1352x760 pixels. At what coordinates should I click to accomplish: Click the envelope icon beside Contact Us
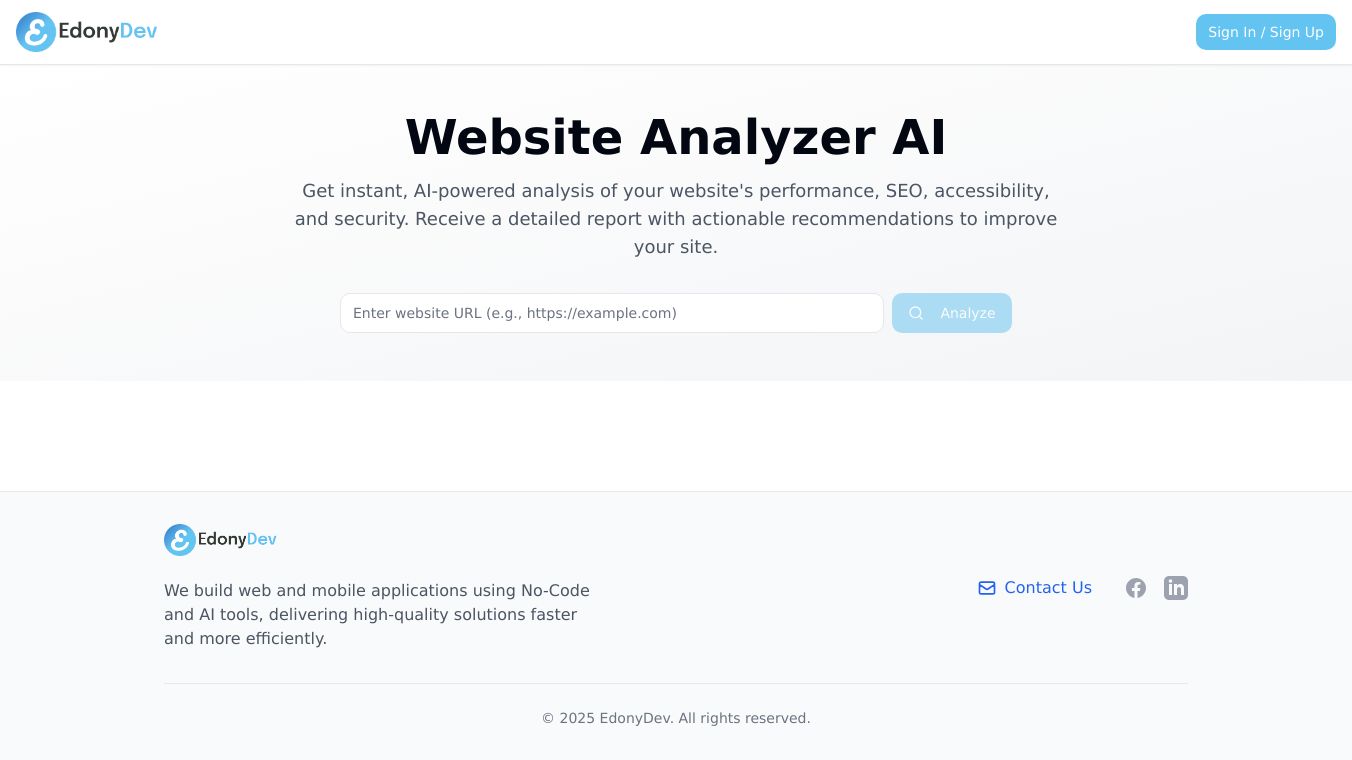pyautogui.click(x=987, y=588)
